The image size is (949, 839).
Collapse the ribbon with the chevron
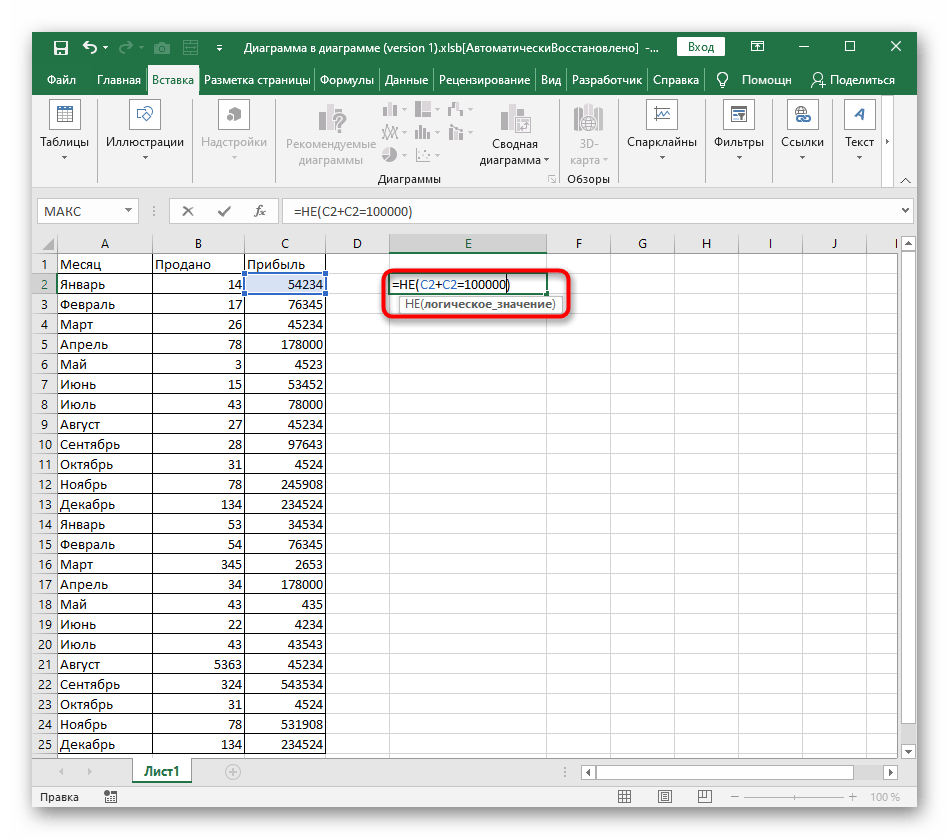(905, 180)
